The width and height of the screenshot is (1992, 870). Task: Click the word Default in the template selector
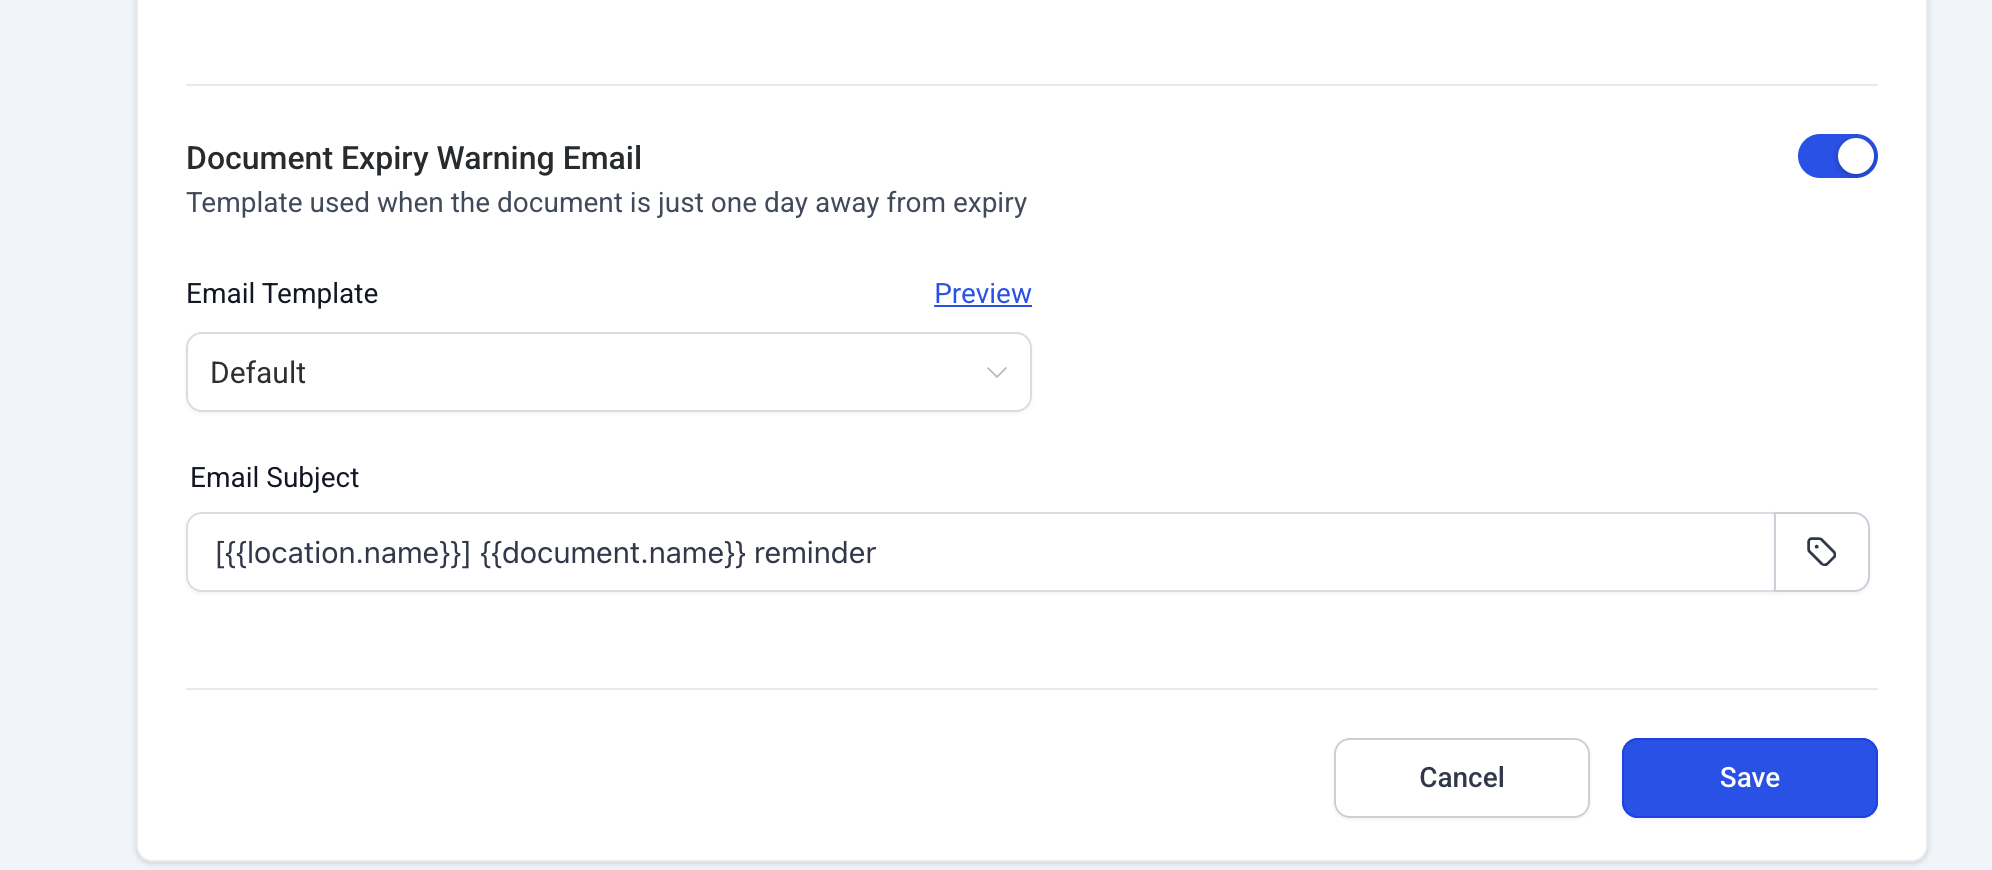(x=258, y=373)
